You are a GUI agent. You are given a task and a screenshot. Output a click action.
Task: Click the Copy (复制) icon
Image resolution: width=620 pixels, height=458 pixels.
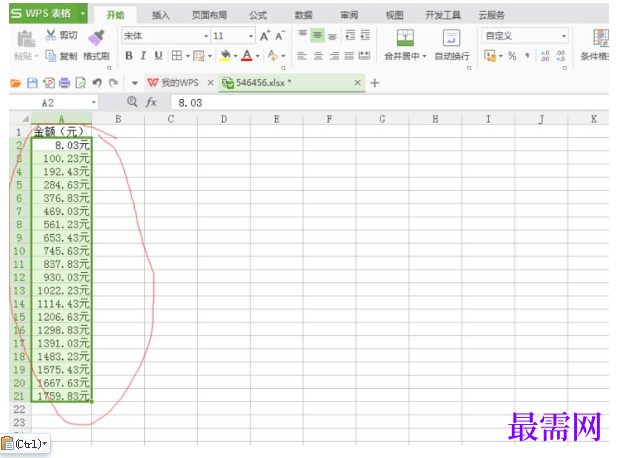(x=51, y=56)
